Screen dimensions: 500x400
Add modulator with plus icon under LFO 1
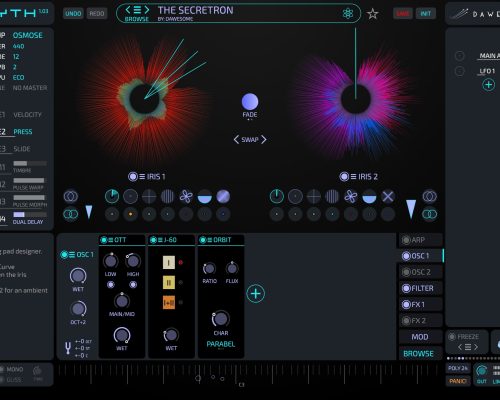[x=489, y=85]
